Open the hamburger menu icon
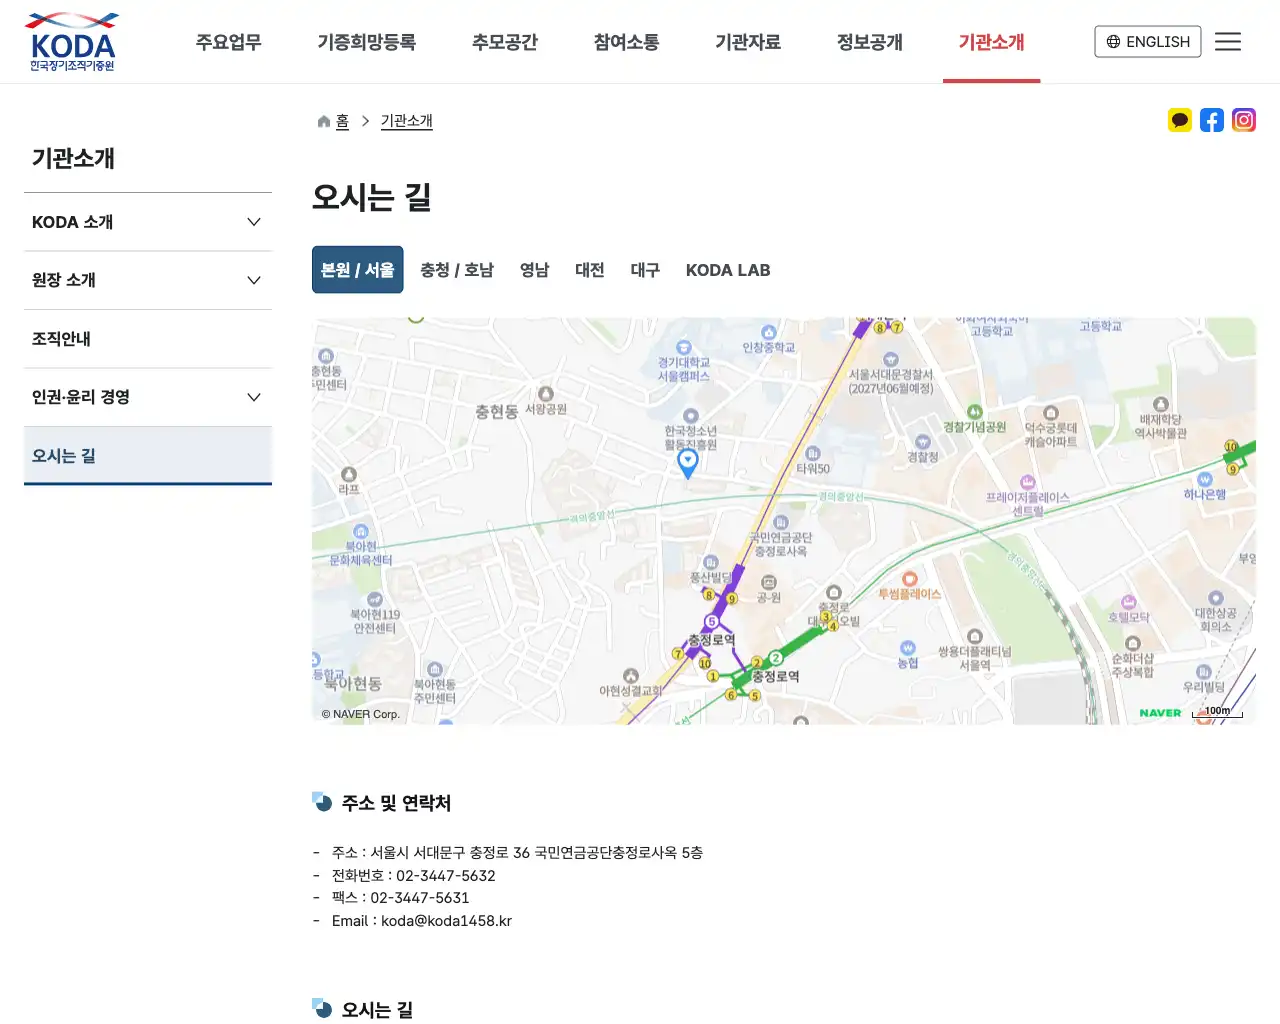The width and height of the screenshot is (1280, 1024). pyautogui.click(x=1228, y=41)
